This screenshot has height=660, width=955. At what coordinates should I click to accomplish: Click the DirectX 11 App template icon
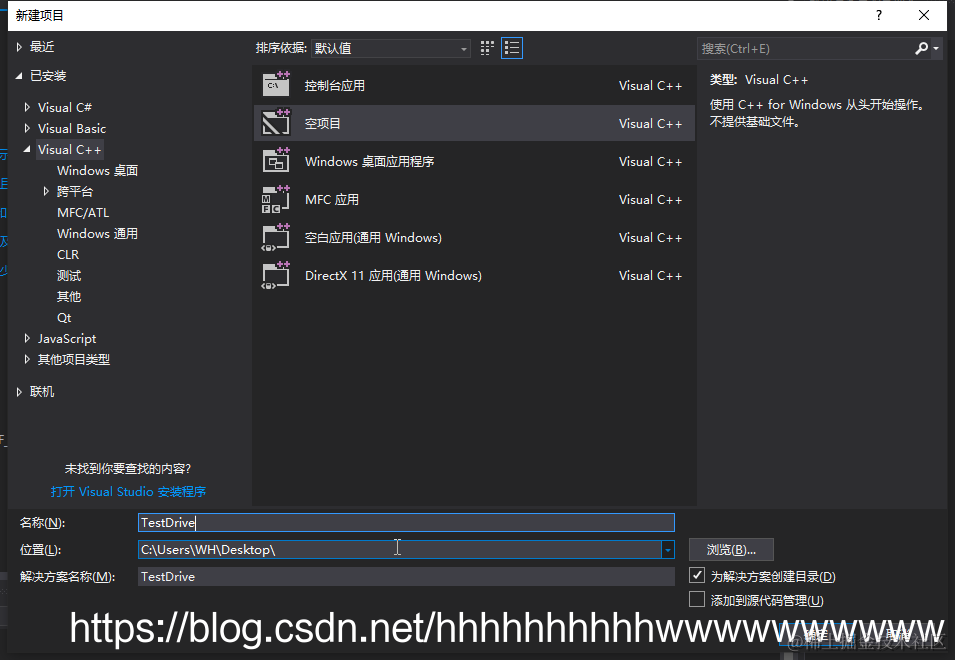pyautogui.click(x=276, y=275)
